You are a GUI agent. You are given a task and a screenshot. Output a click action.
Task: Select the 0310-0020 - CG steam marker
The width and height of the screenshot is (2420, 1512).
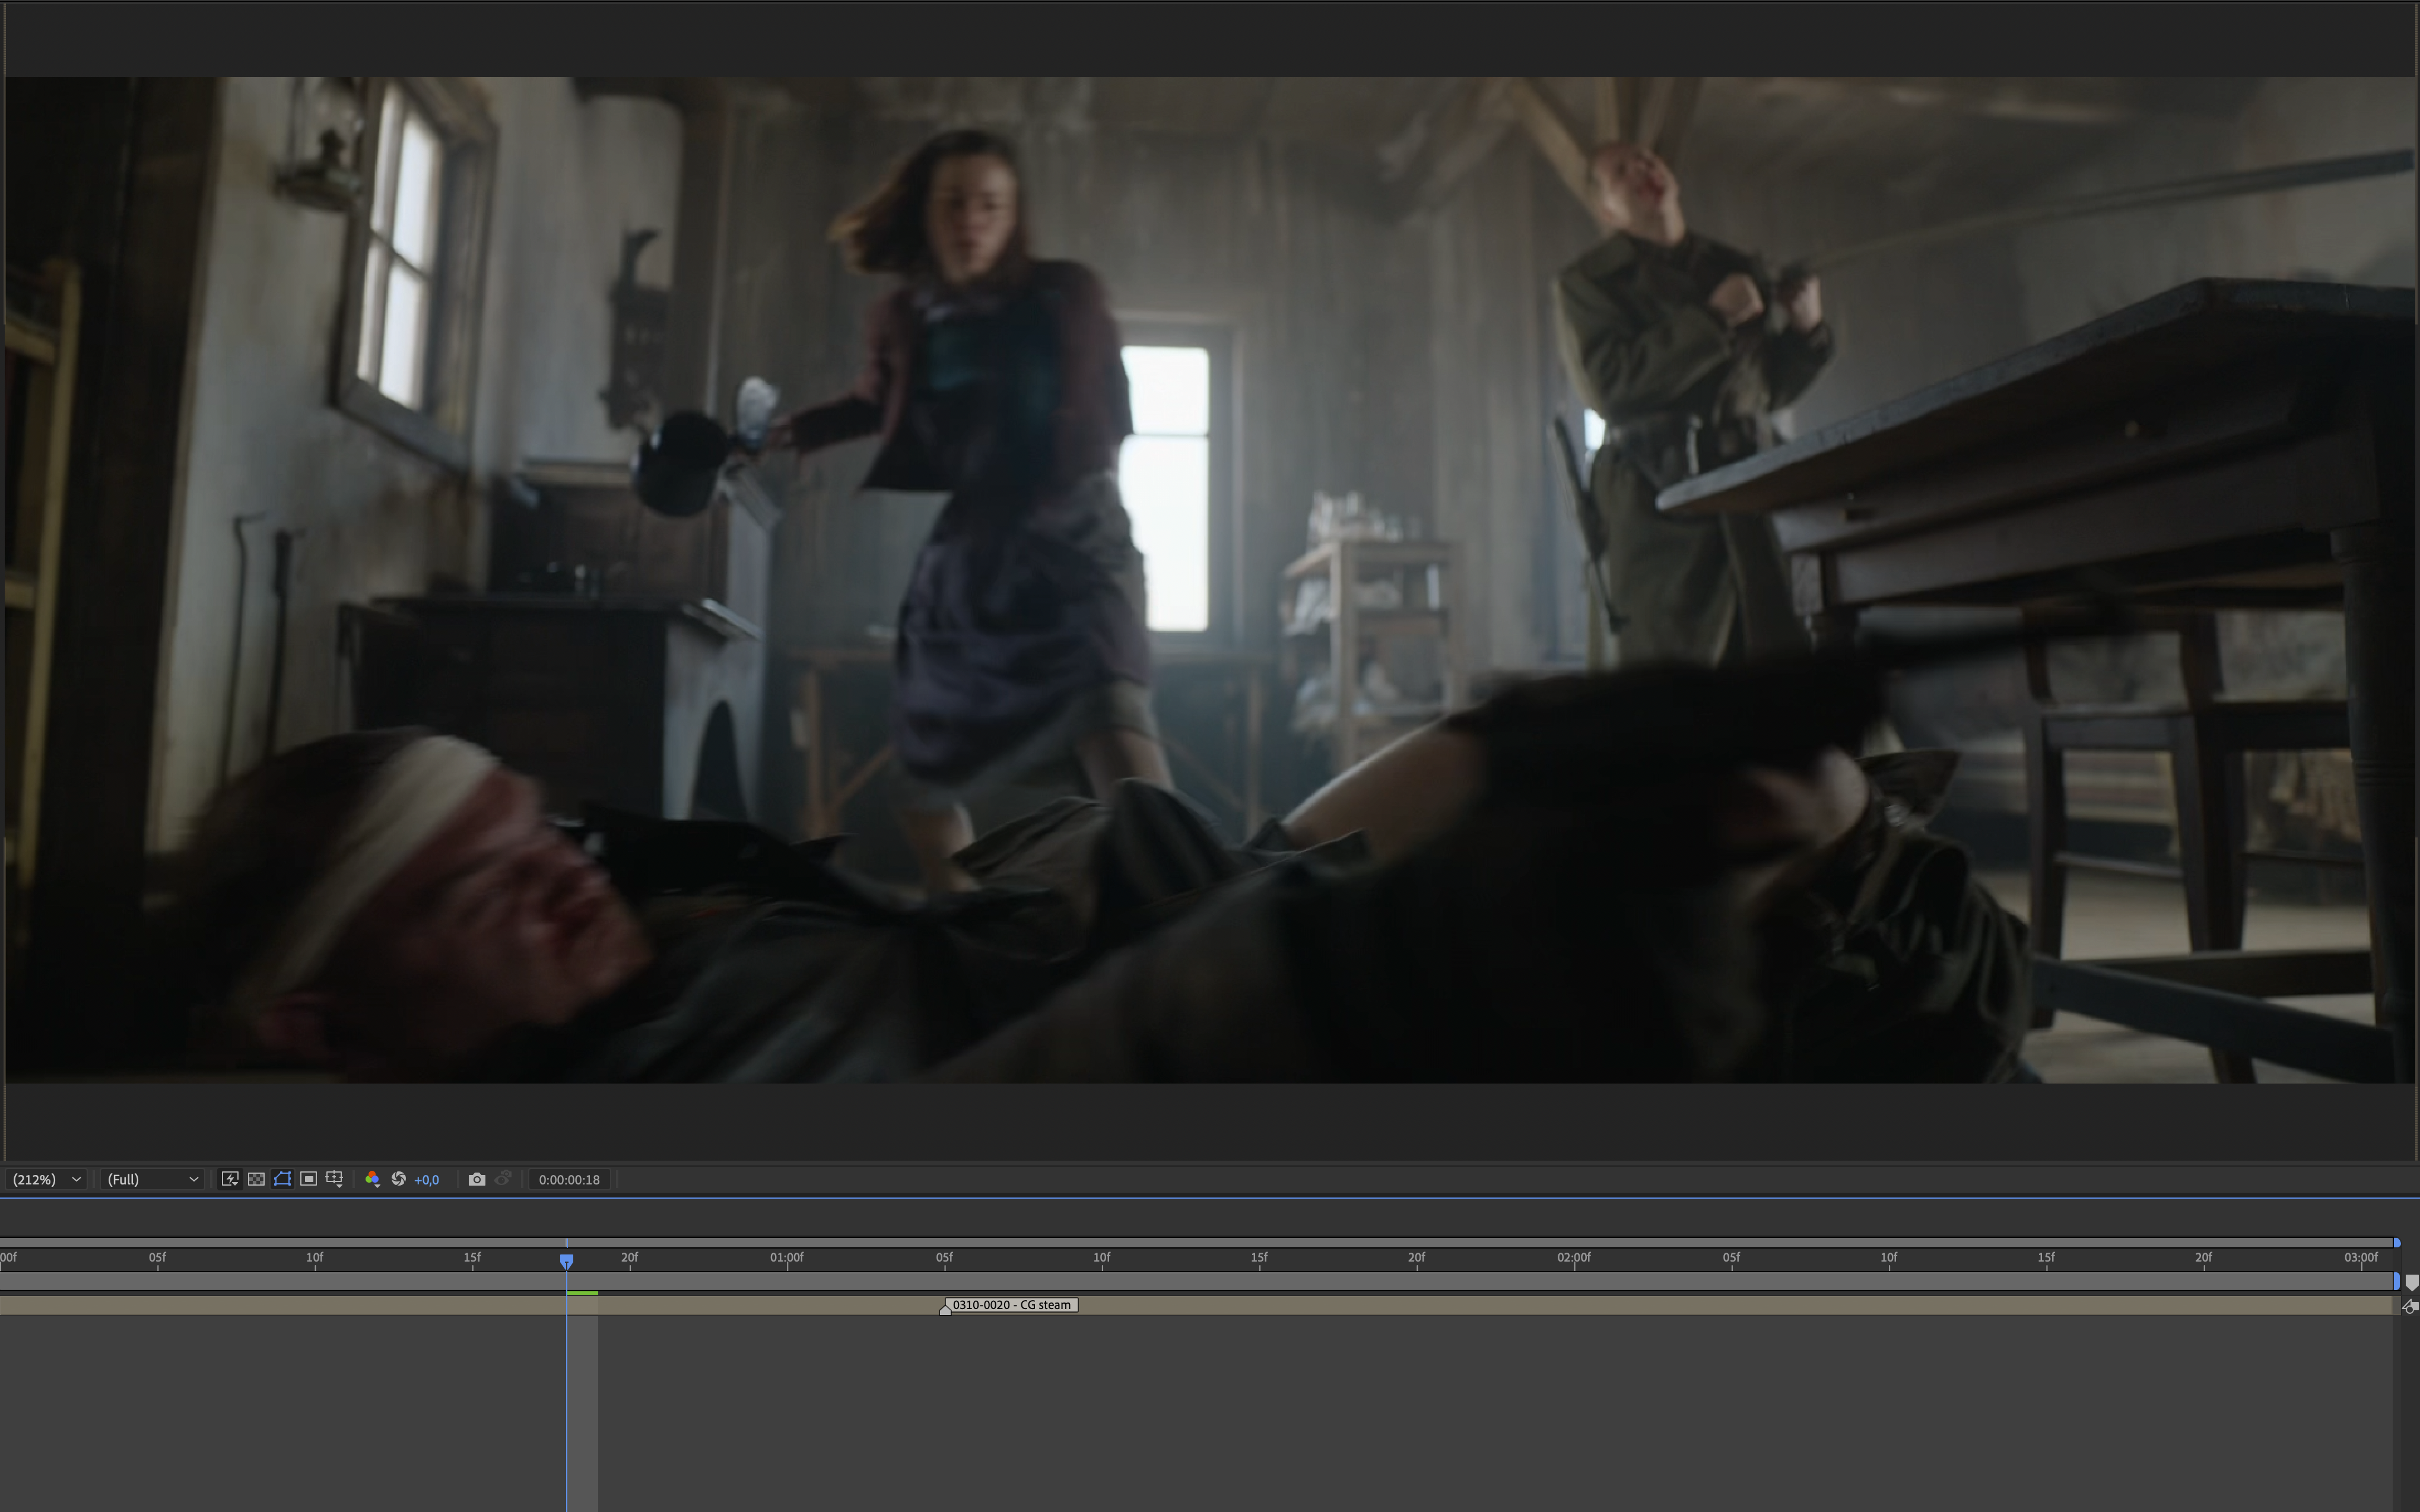coord(1011,1305)
